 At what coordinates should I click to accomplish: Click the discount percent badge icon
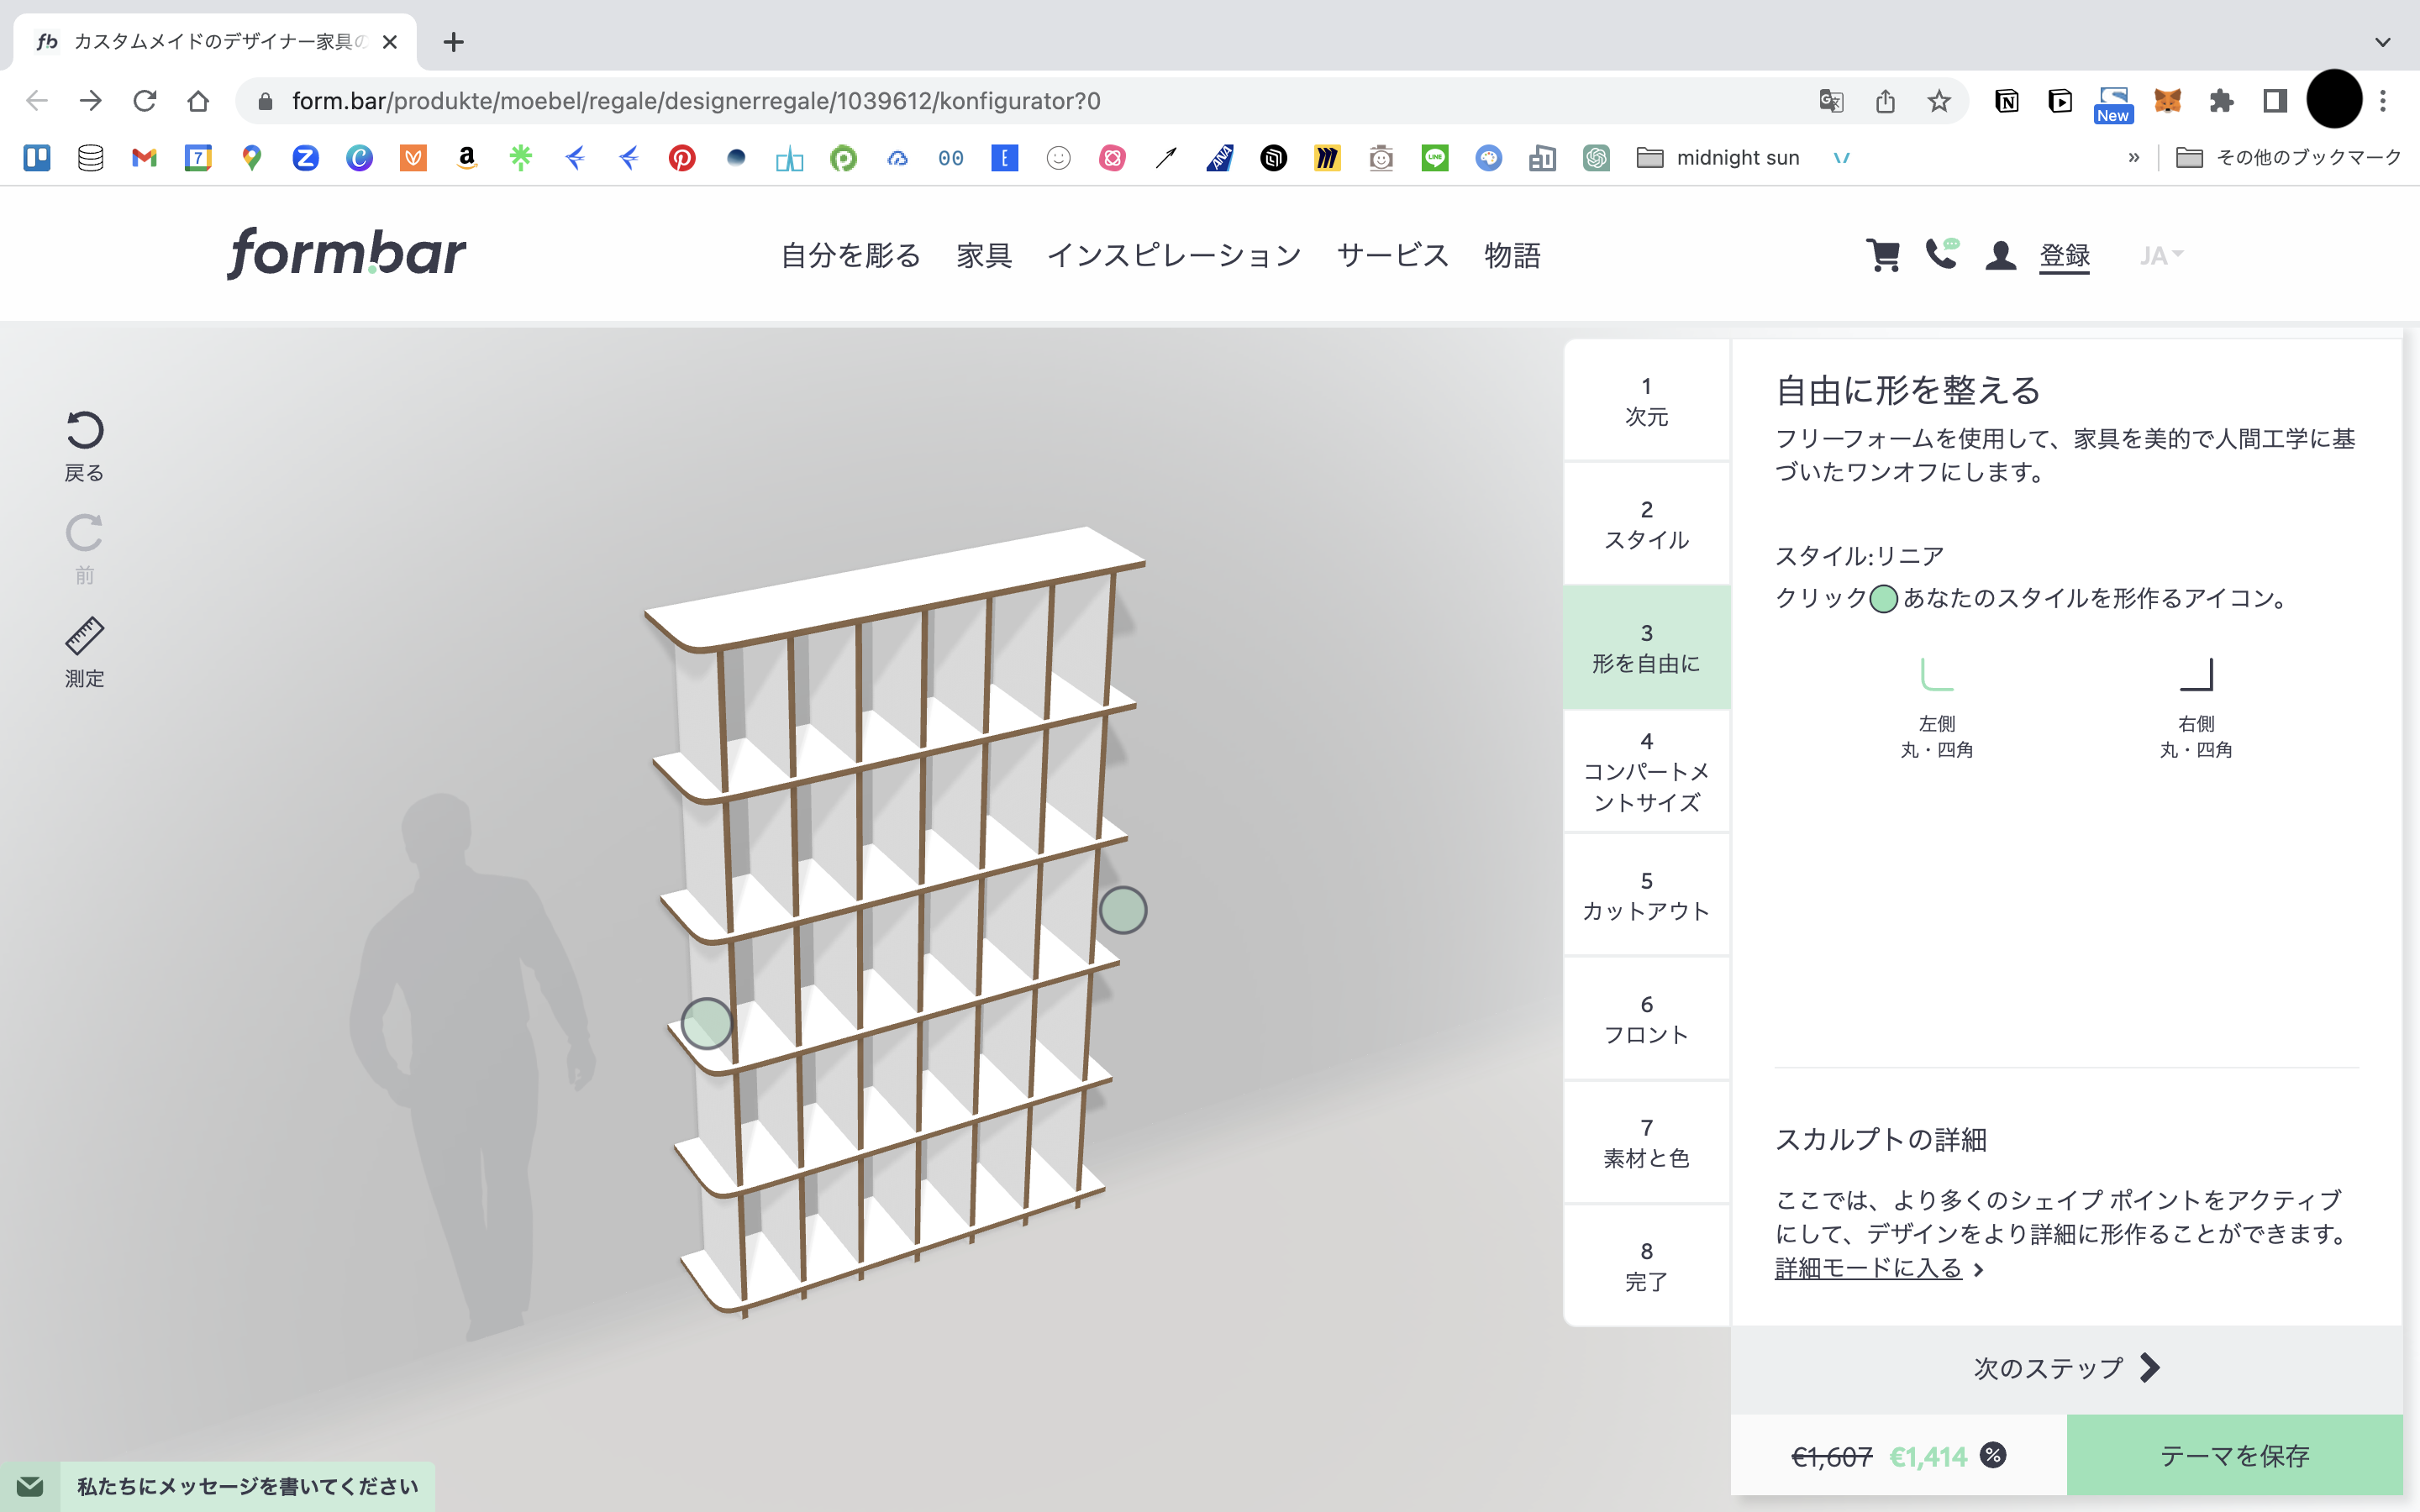1993,1455
